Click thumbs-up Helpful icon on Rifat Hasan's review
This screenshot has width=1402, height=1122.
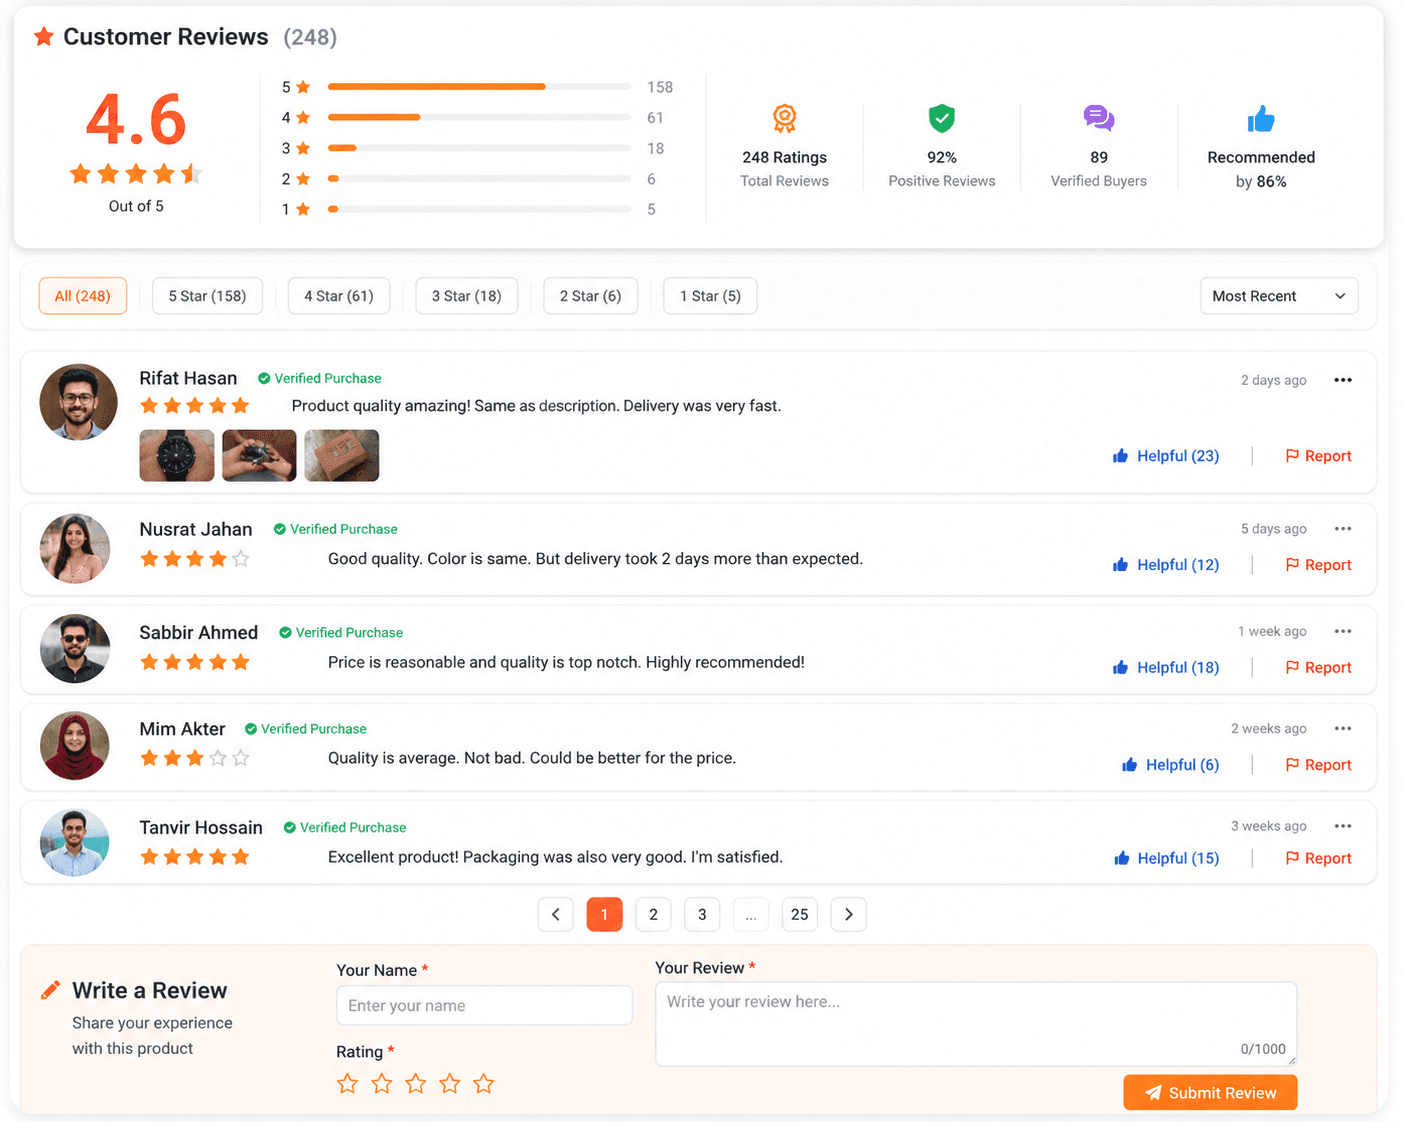coord(1120,456)
